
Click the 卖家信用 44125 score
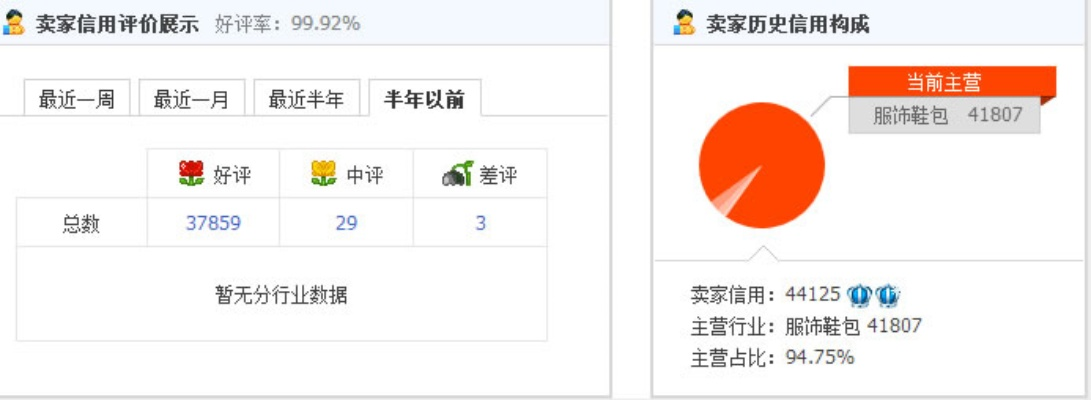(765, 295)
